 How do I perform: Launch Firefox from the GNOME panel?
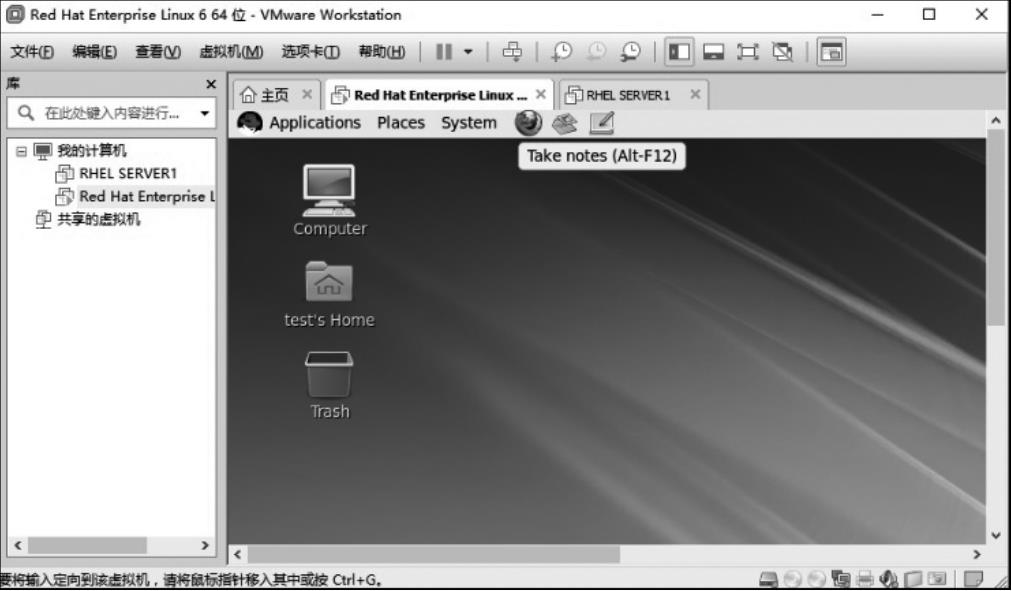pos(528,123)
